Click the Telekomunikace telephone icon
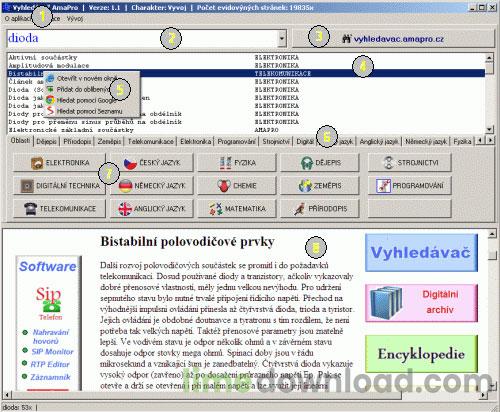 30,209
